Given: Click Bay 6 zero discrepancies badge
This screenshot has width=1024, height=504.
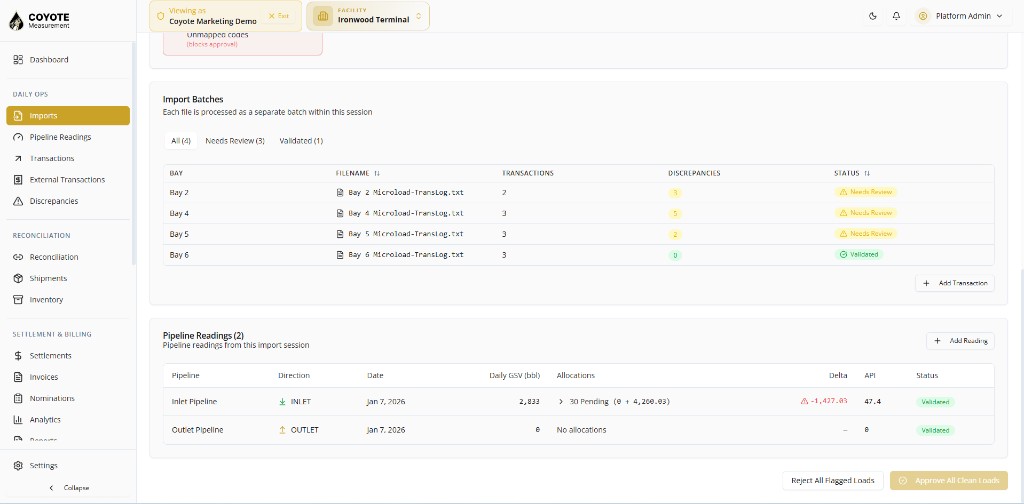Looking at the screenshot, I should click(x=675, y=255).
